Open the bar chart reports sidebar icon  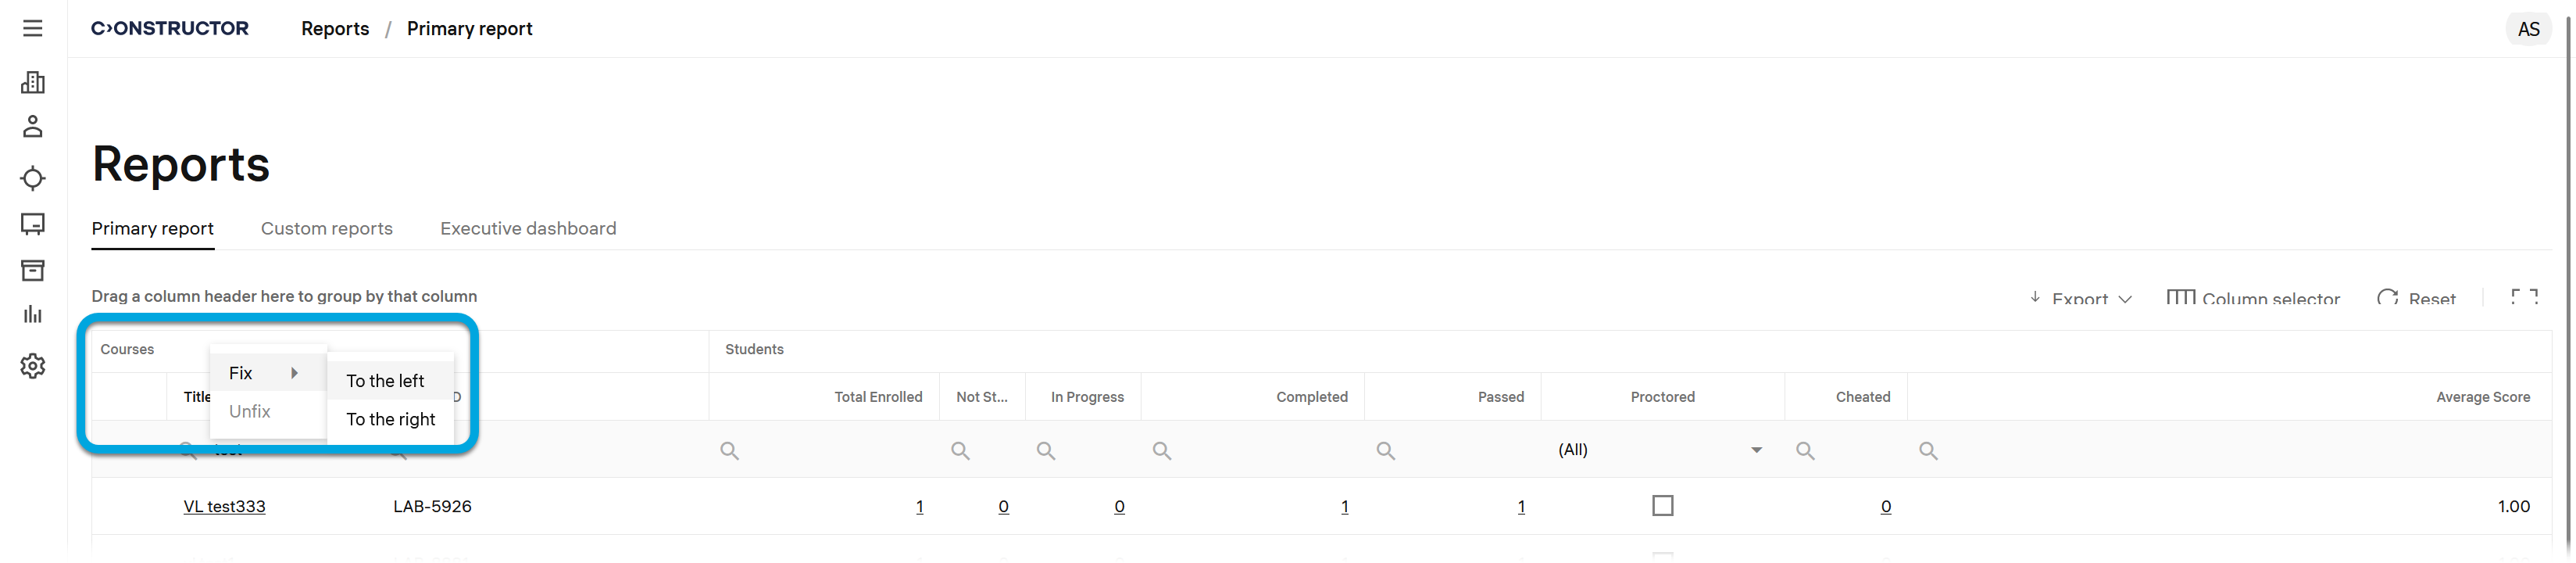tap(33, 314)
